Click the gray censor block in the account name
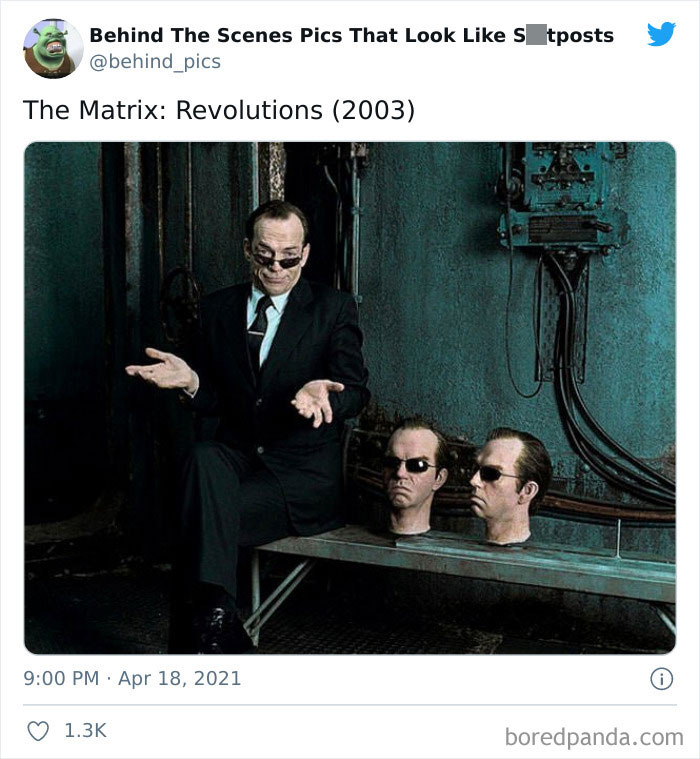The width and height of the screenshot is (700, 759). [536, 36]
